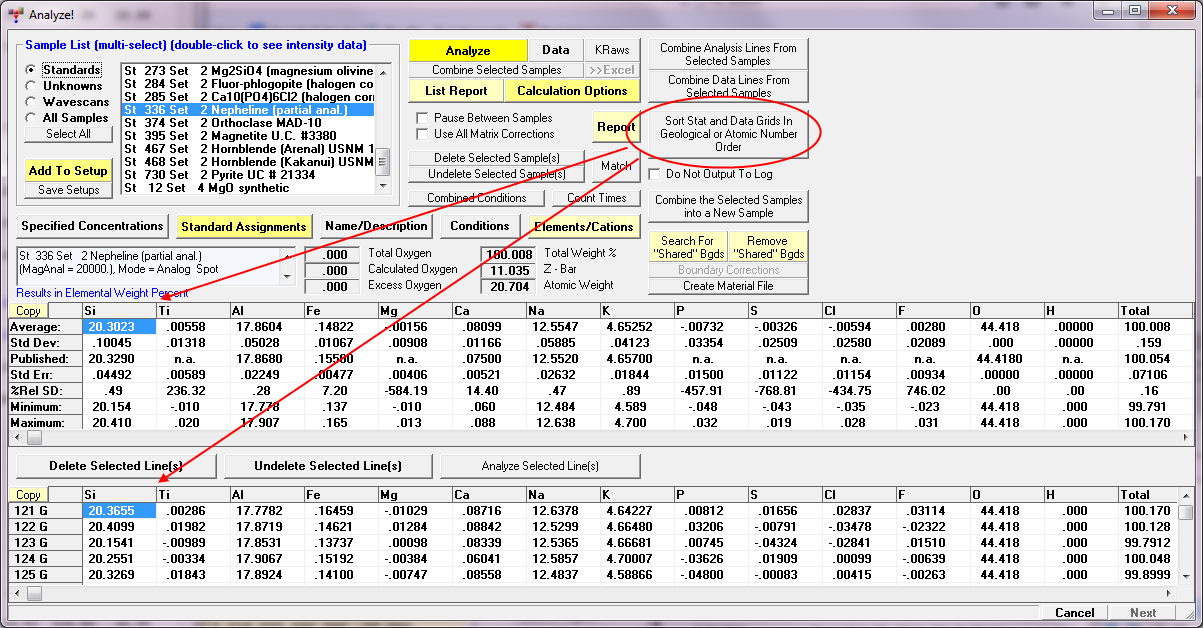Copy the statistics grid with Copy button
1203x628 pixels.
[x=28, y=311]
